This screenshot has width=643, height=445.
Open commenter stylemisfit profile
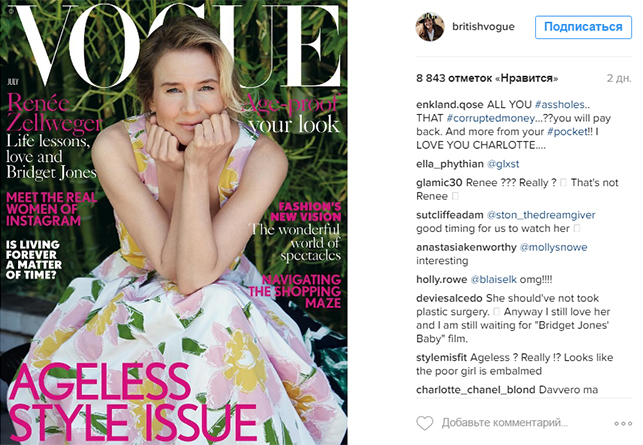[441, 358]
